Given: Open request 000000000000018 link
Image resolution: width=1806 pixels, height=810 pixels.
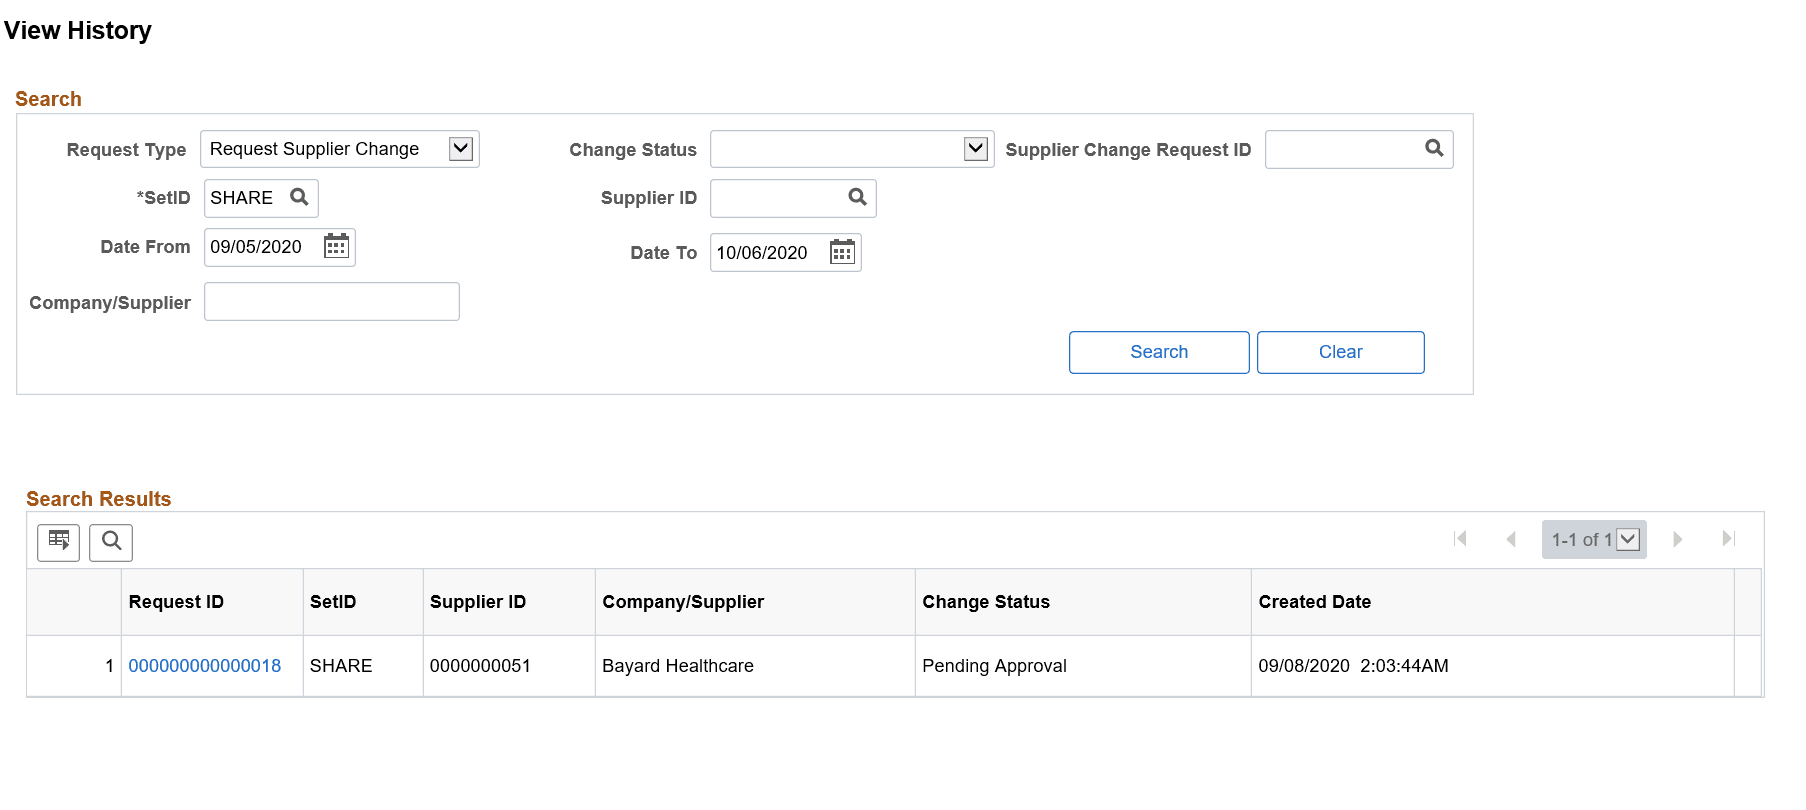Looking at the screenshot, I should tap(205, 666).
